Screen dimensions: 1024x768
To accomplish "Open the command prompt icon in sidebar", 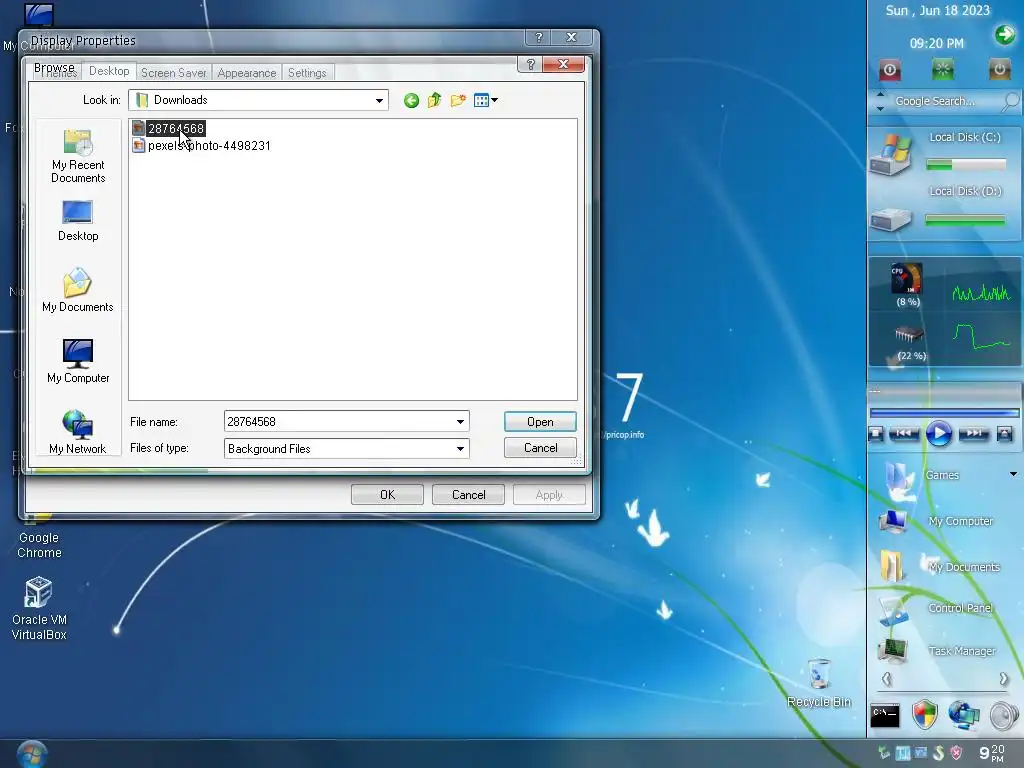I will point(885,716).
